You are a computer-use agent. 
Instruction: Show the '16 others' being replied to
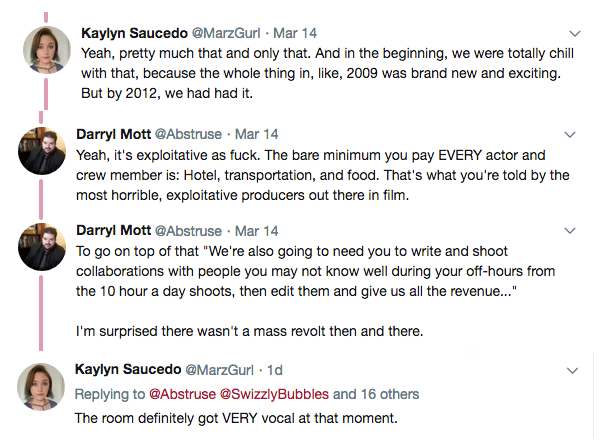(x=386, y=394)
